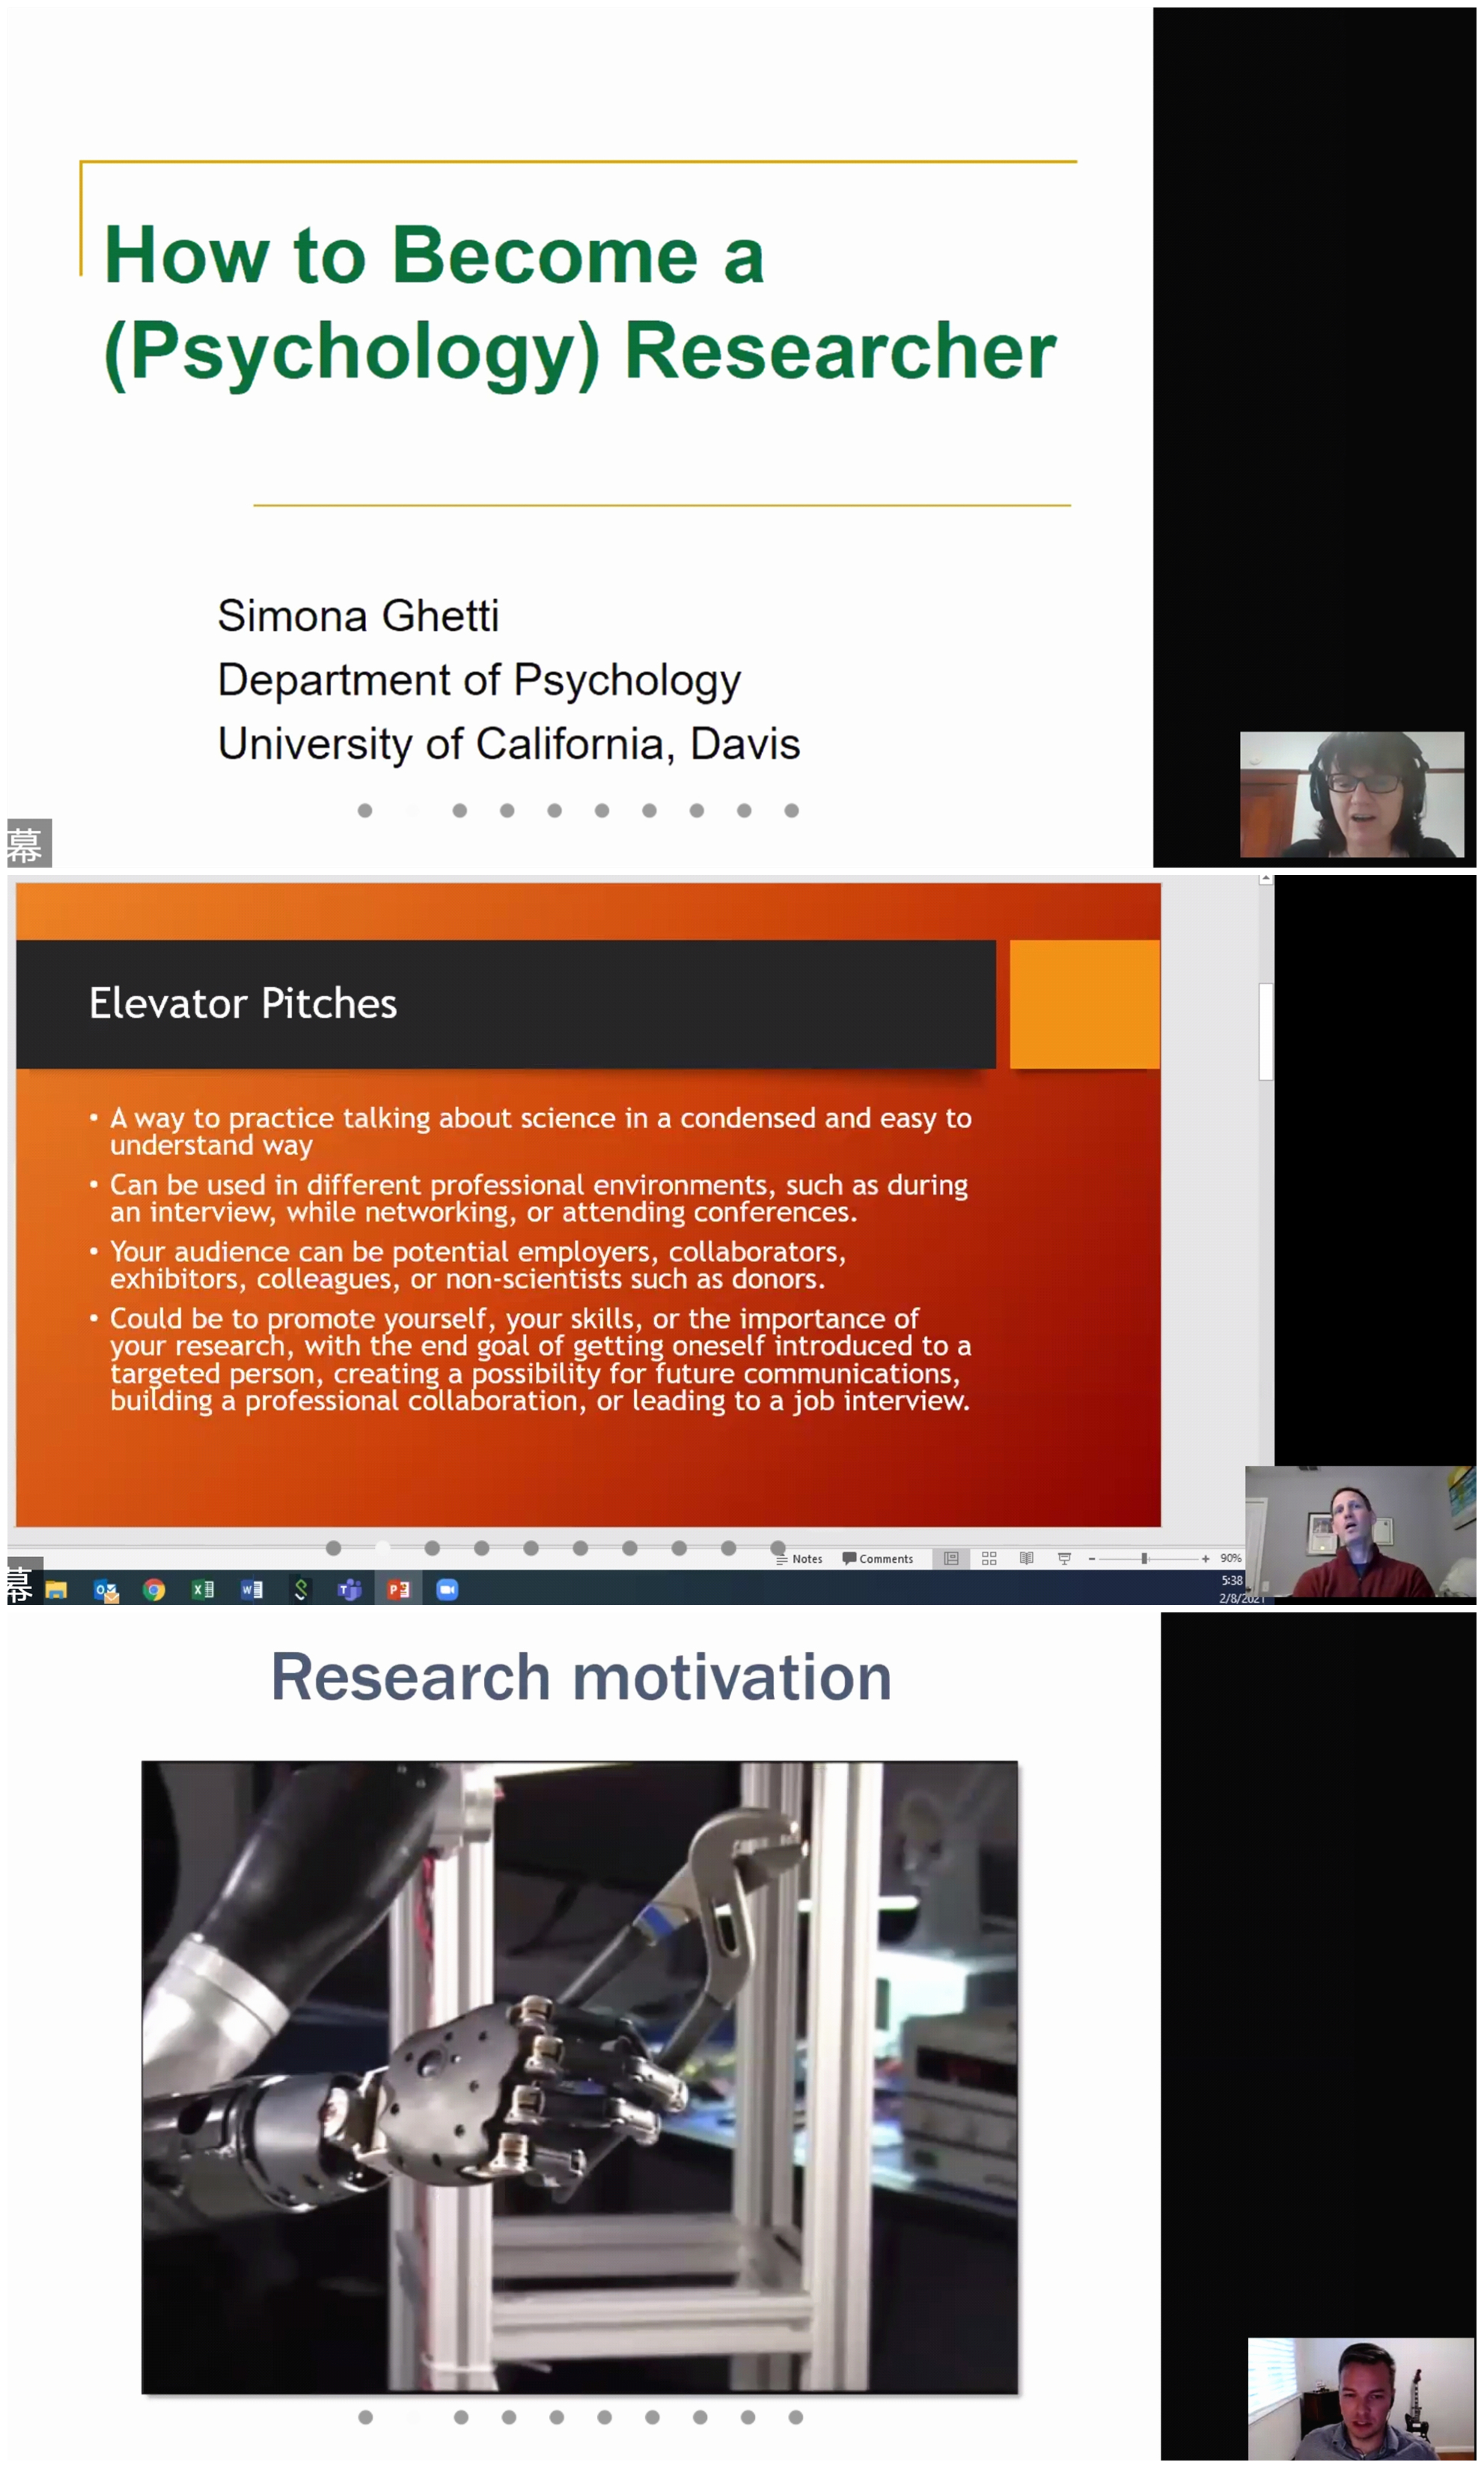The width and height of the screenshot is (1484, 2468).
Task: Switch to Normal view
Action: tap(951, 1558)
